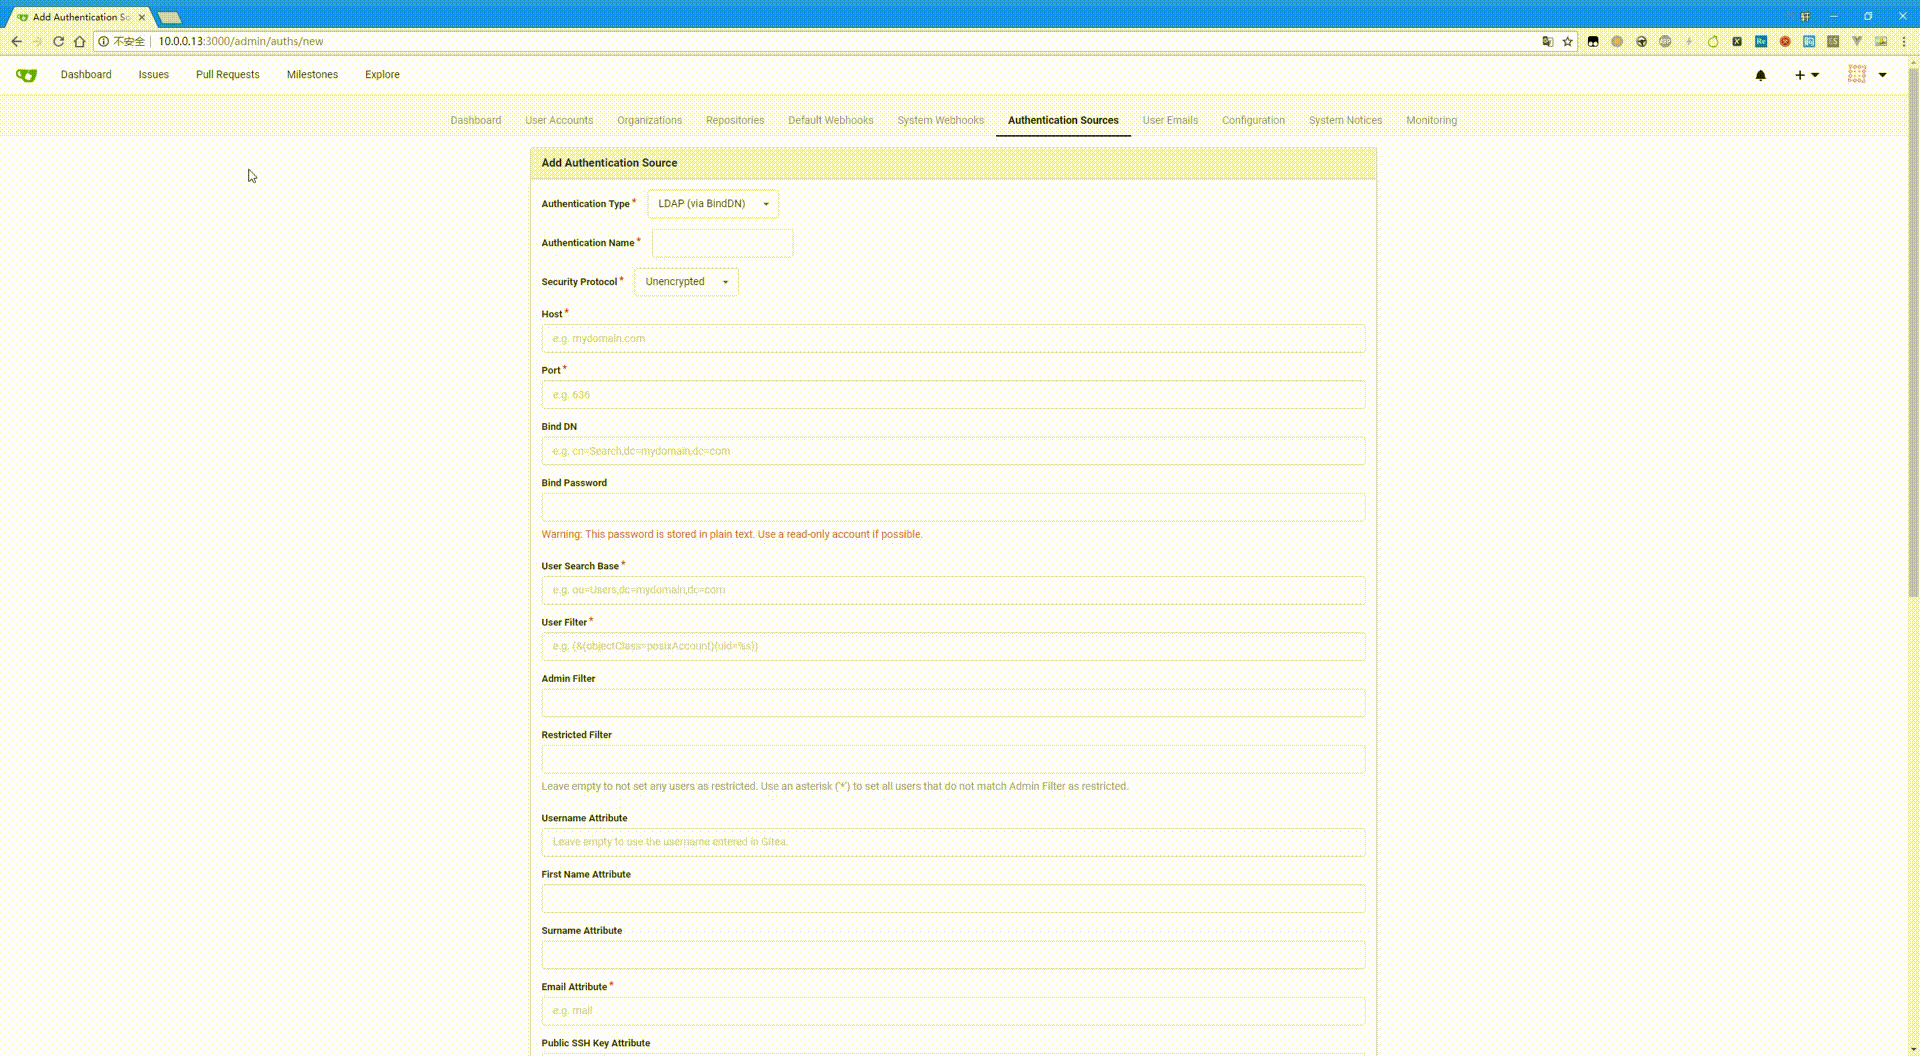
Task: Open the Explore page
Action: (382, 75)
